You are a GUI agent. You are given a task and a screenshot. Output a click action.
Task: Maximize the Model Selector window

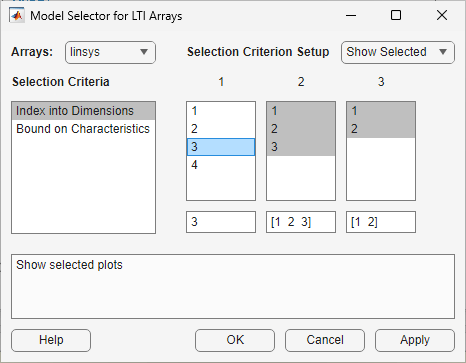396,15
